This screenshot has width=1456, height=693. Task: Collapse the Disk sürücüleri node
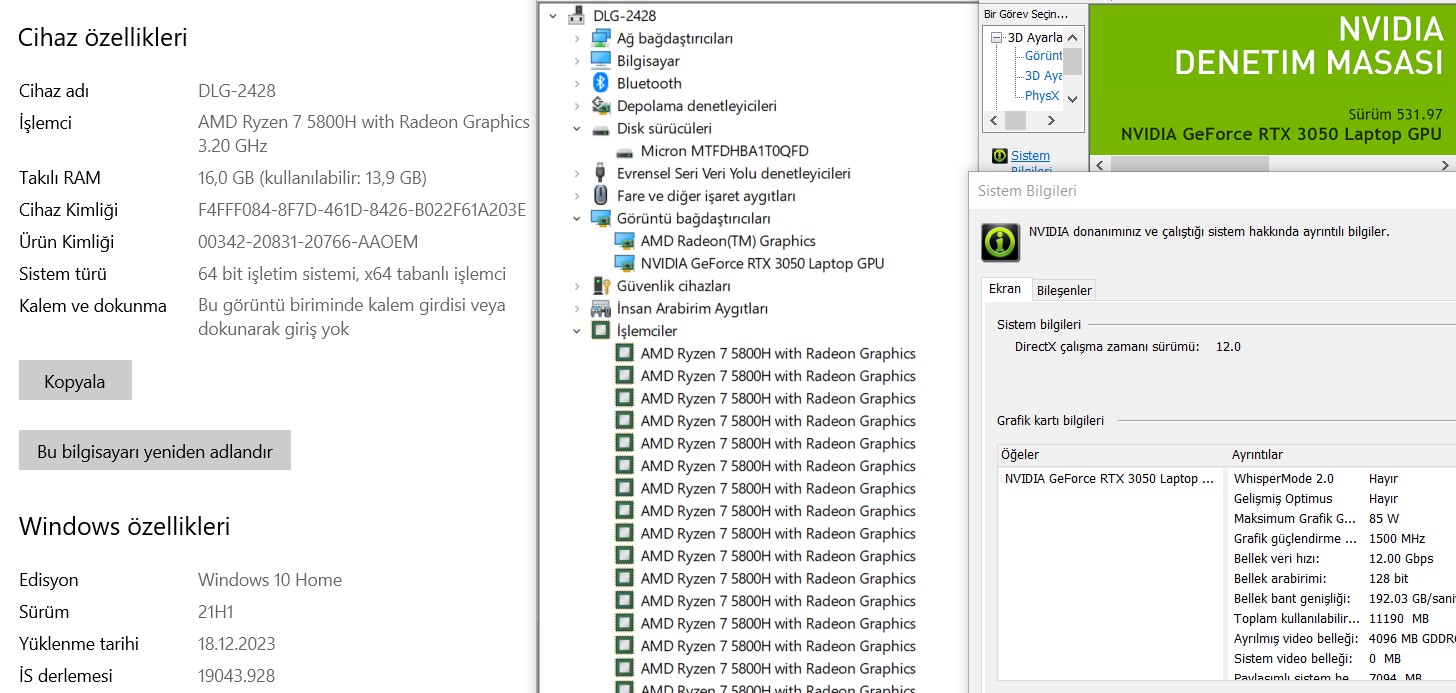tap(577, 128)
